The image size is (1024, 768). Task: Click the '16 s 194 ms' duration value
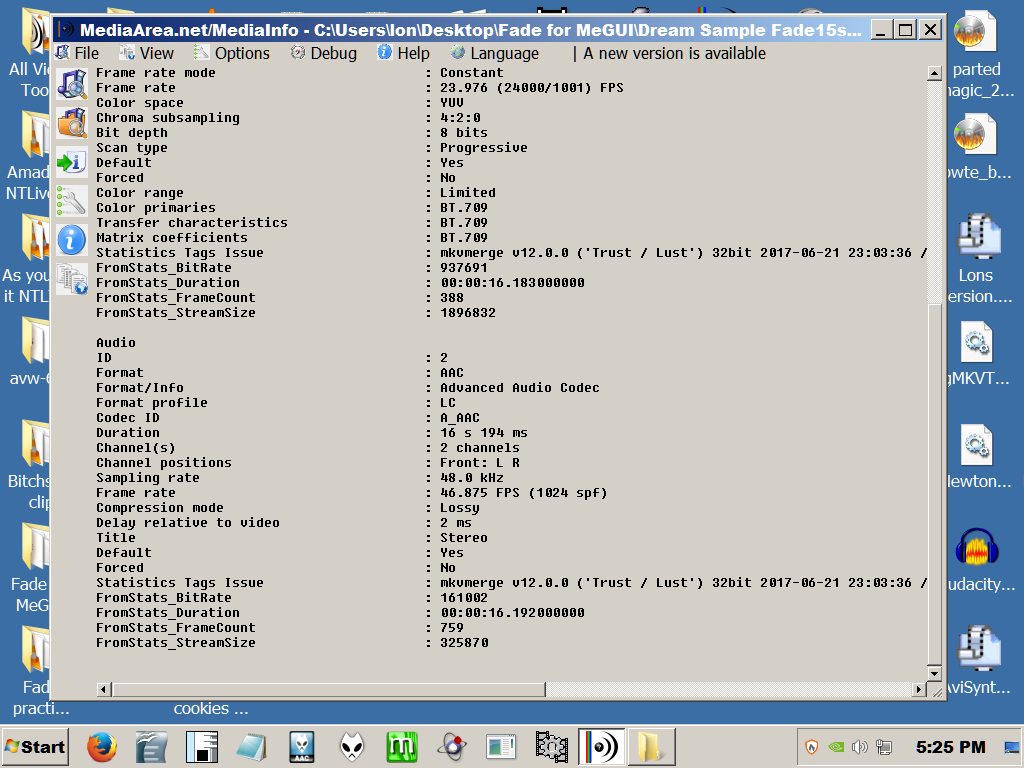click(483, 433)
